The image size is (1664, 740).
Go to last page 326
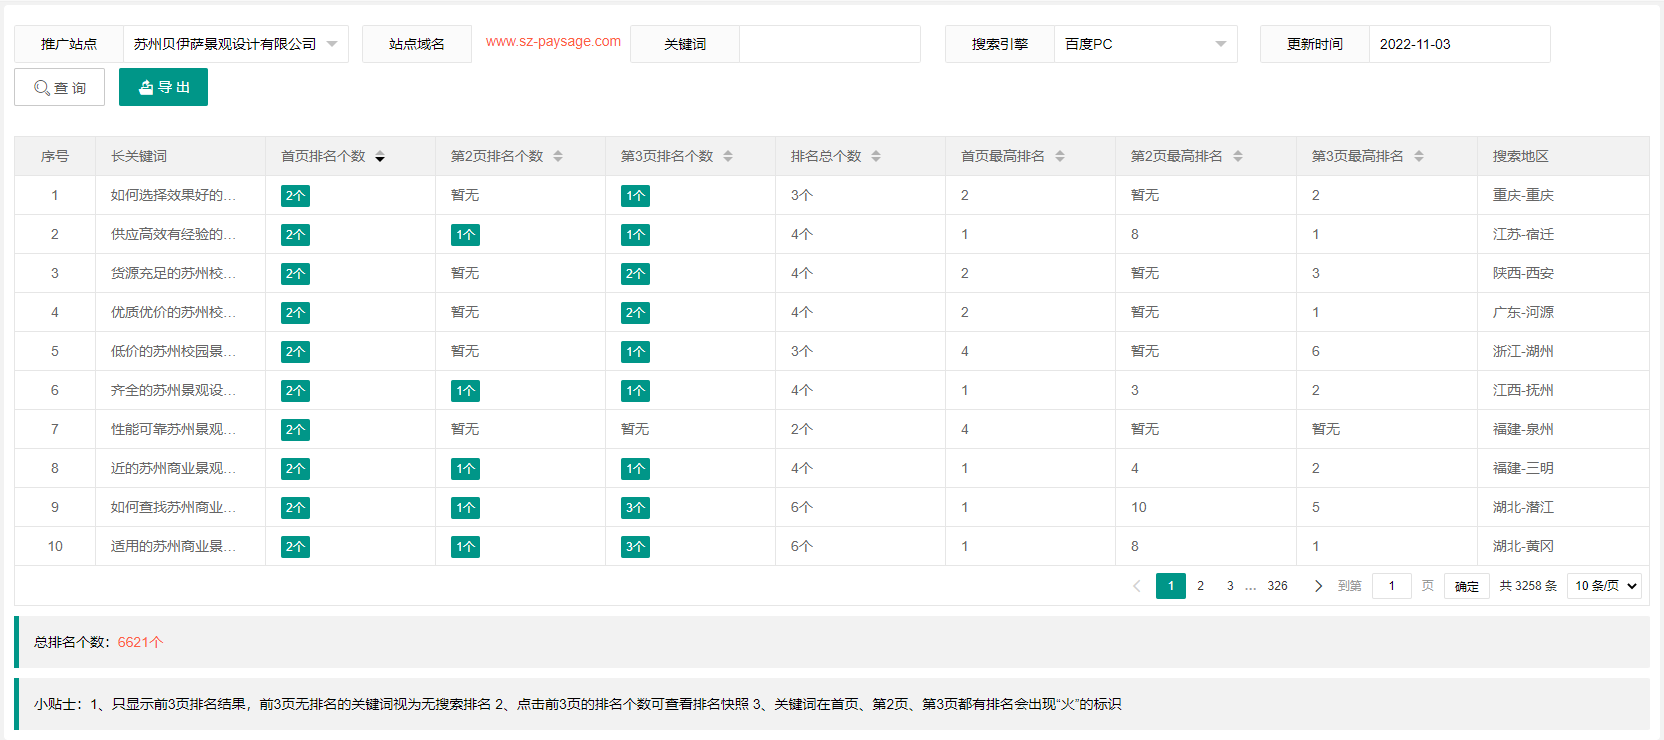tap(1277, 586)
